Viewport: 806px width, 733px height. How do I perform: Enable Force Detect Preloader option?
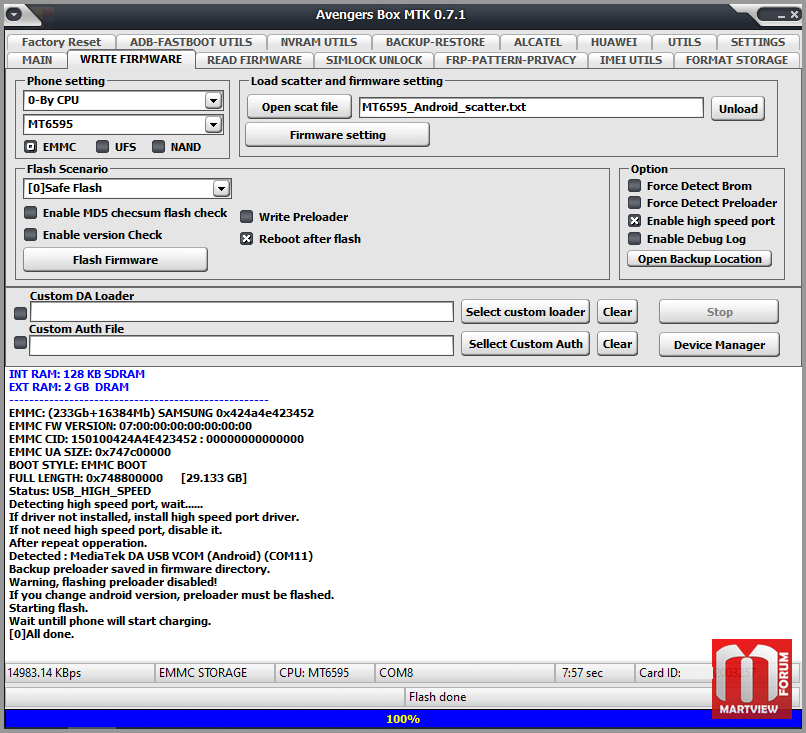tap(635, 203)
